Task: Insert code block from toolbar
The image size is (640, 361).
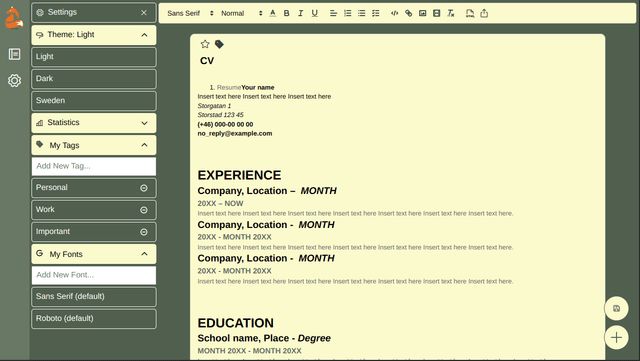Action: [x=394, y=13]
